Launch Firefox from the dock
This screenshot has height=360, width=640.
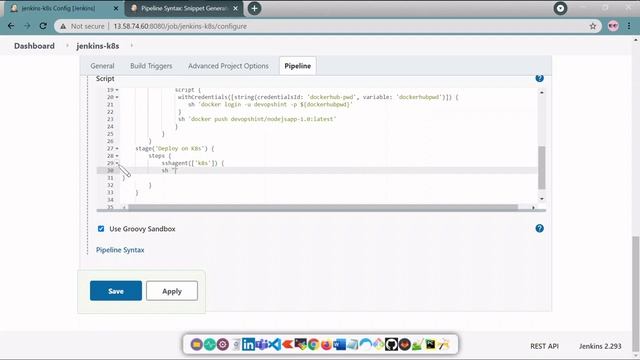coord(326,345)
